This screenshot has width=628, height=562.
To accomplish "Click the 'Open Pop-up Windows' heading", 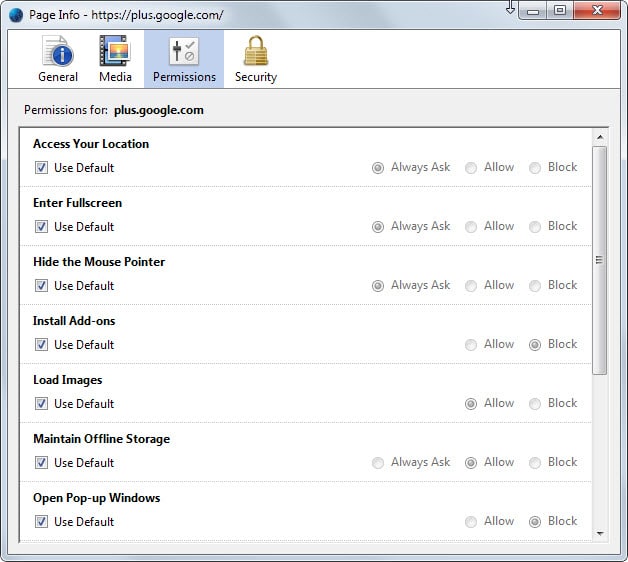I will tap(97, 498).
